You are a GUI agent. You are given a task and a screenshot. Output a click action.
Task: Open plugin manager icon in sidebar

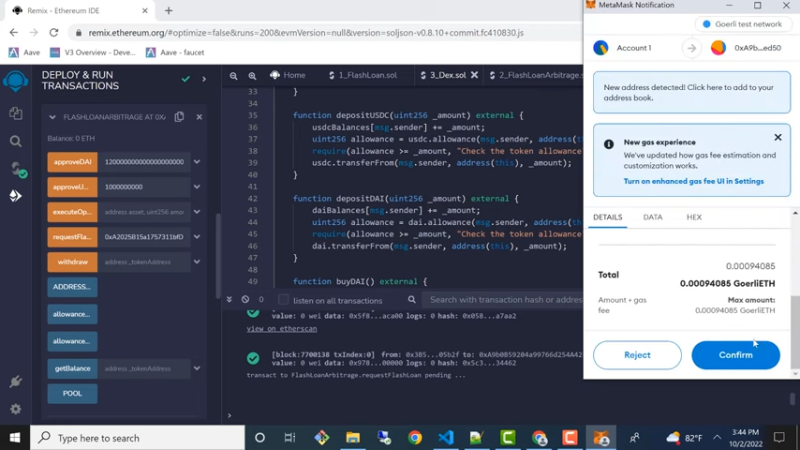[15, 382]
